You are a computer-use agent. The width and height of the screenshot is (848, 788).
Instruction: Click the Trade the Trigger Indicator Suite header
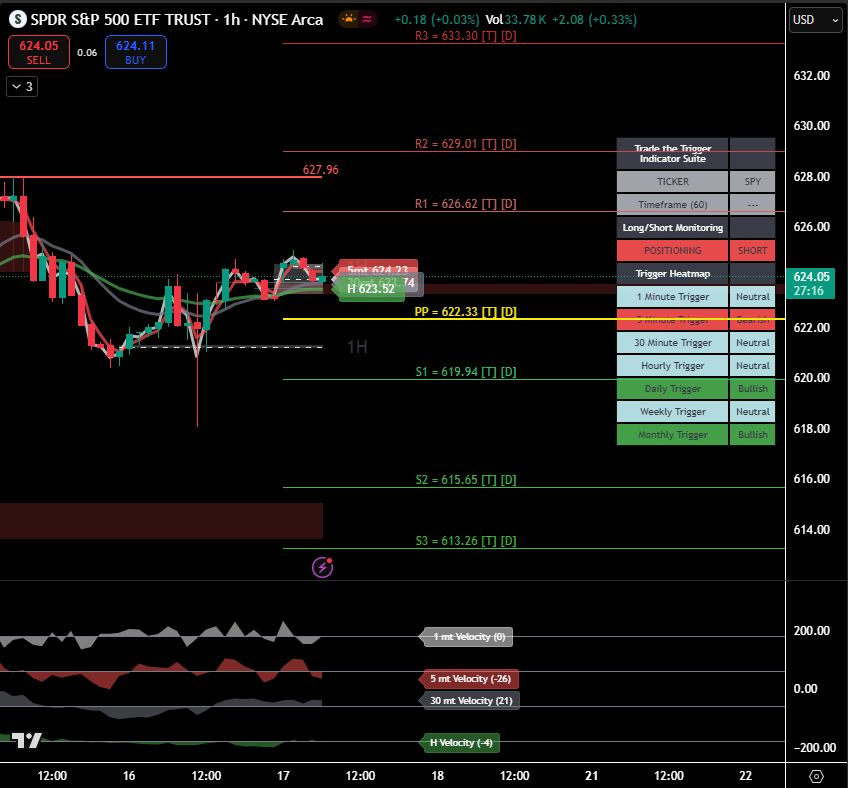pos(673,154)
